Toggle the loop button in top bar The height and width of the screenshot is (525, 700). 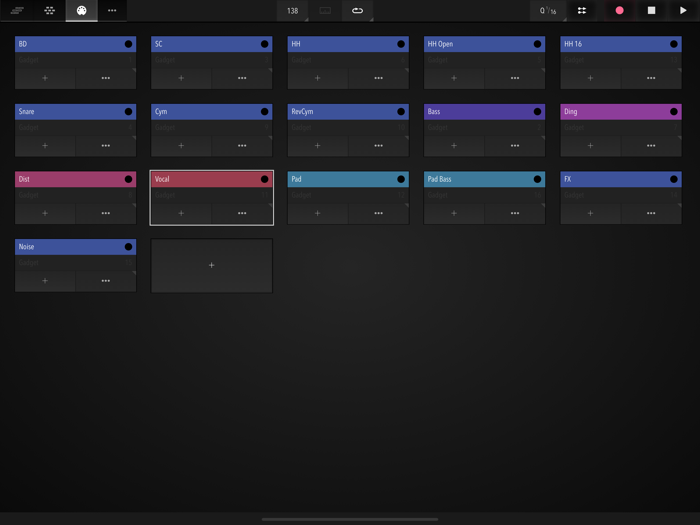357,11
